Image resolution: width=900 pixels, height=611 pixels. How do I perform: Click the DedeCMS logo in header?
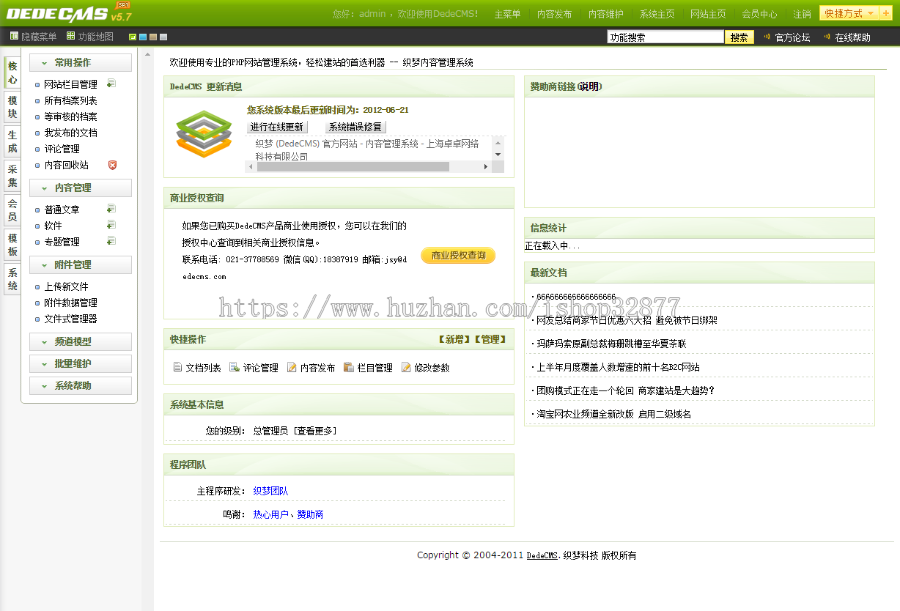[x=69, y=13]
